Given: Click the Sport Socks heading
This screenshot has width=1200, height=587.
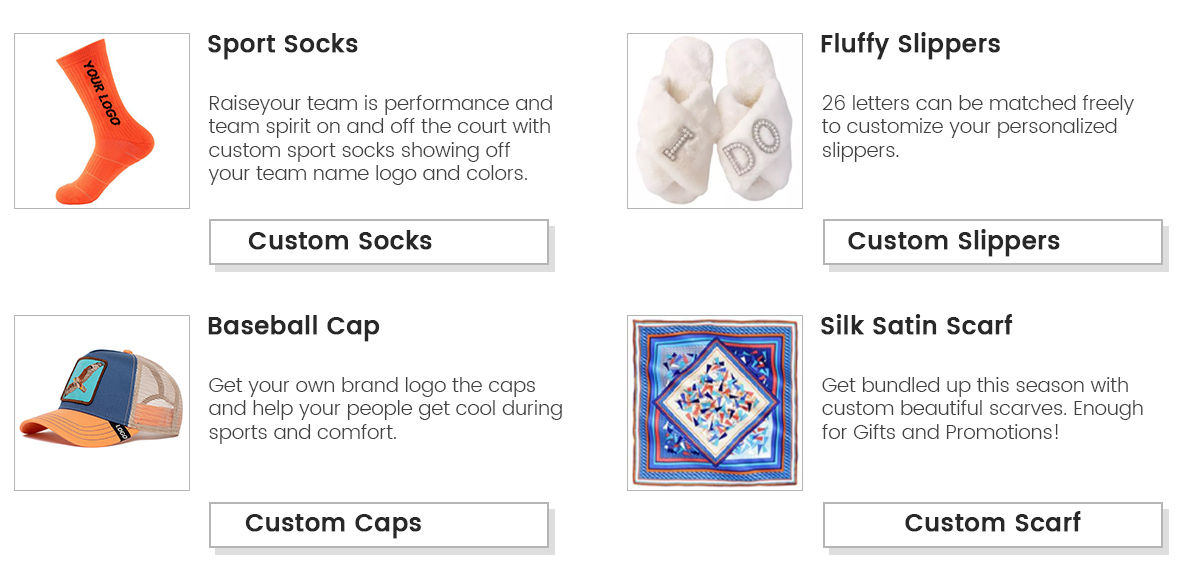Looking at the screenshot, I should click(x=282, y=44).
